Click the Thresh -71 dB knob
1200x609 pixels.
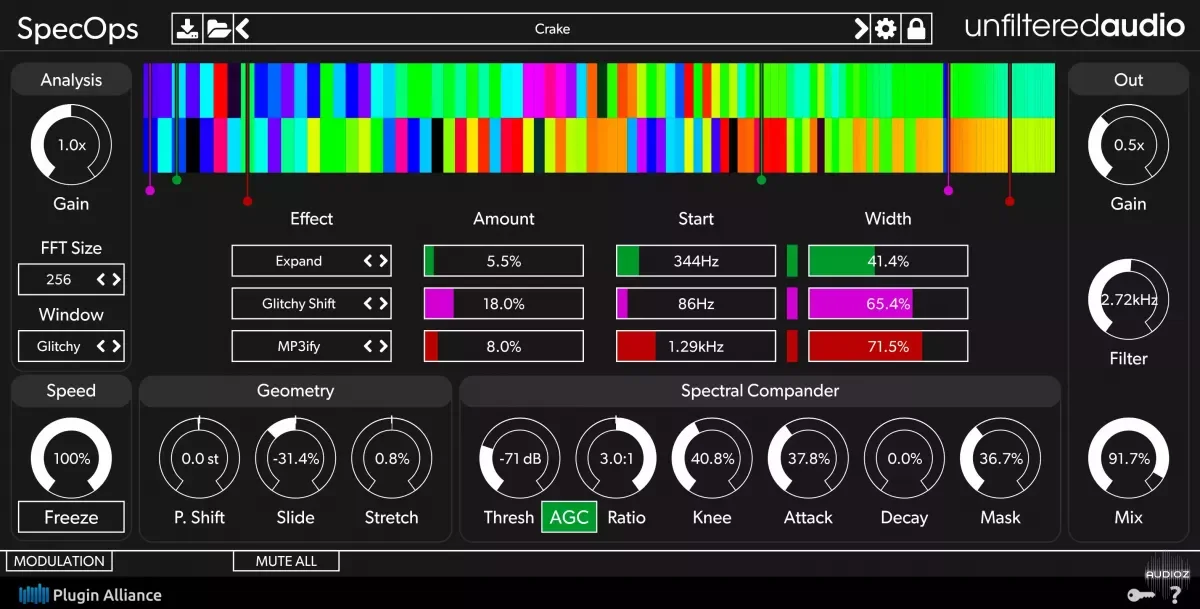(x=520, y=458)
